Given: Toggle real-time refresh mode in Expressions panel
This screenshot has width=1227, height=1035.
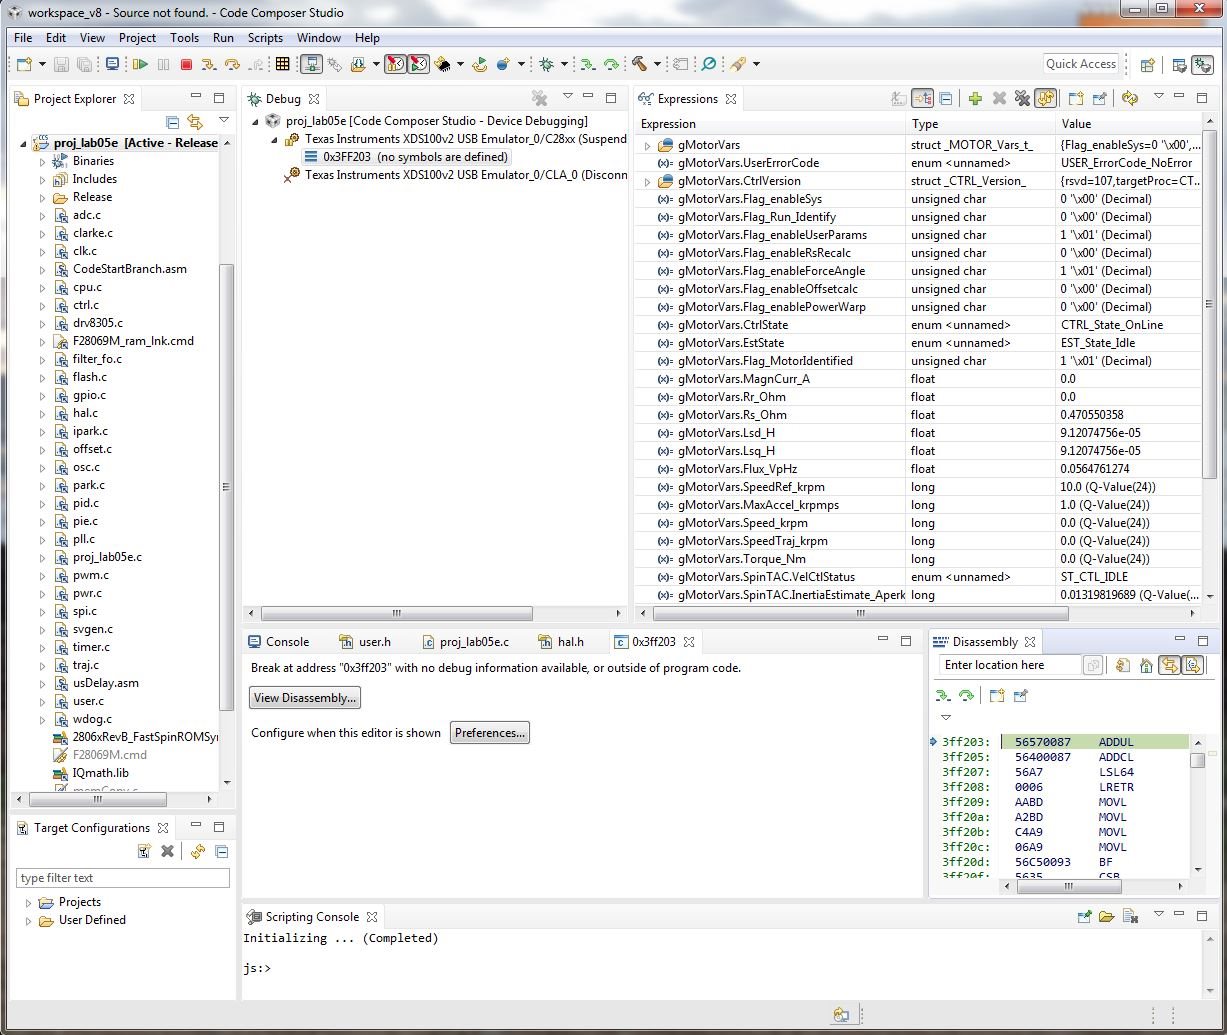Looking at the screenshot, I should [x=1045, y=98].
